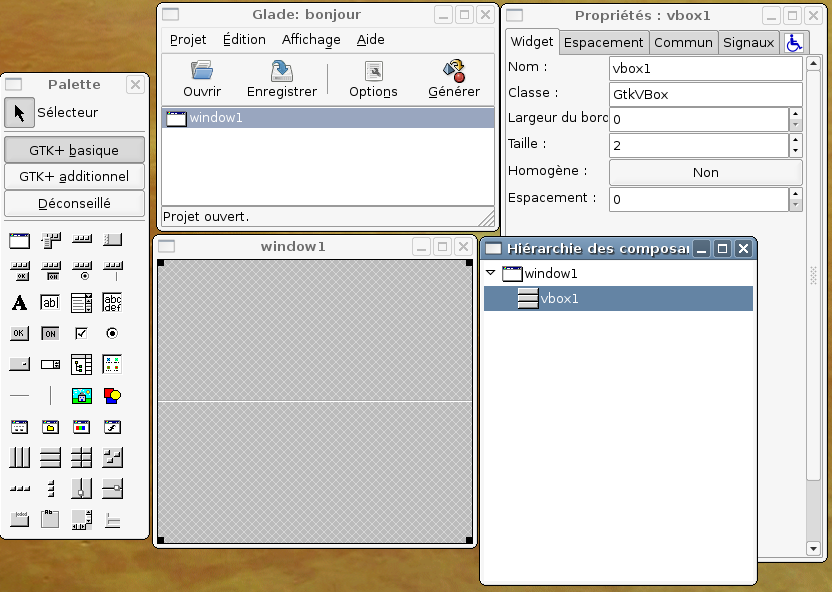Click the Ouvrir toolbar button

click(x=202, y=79)
